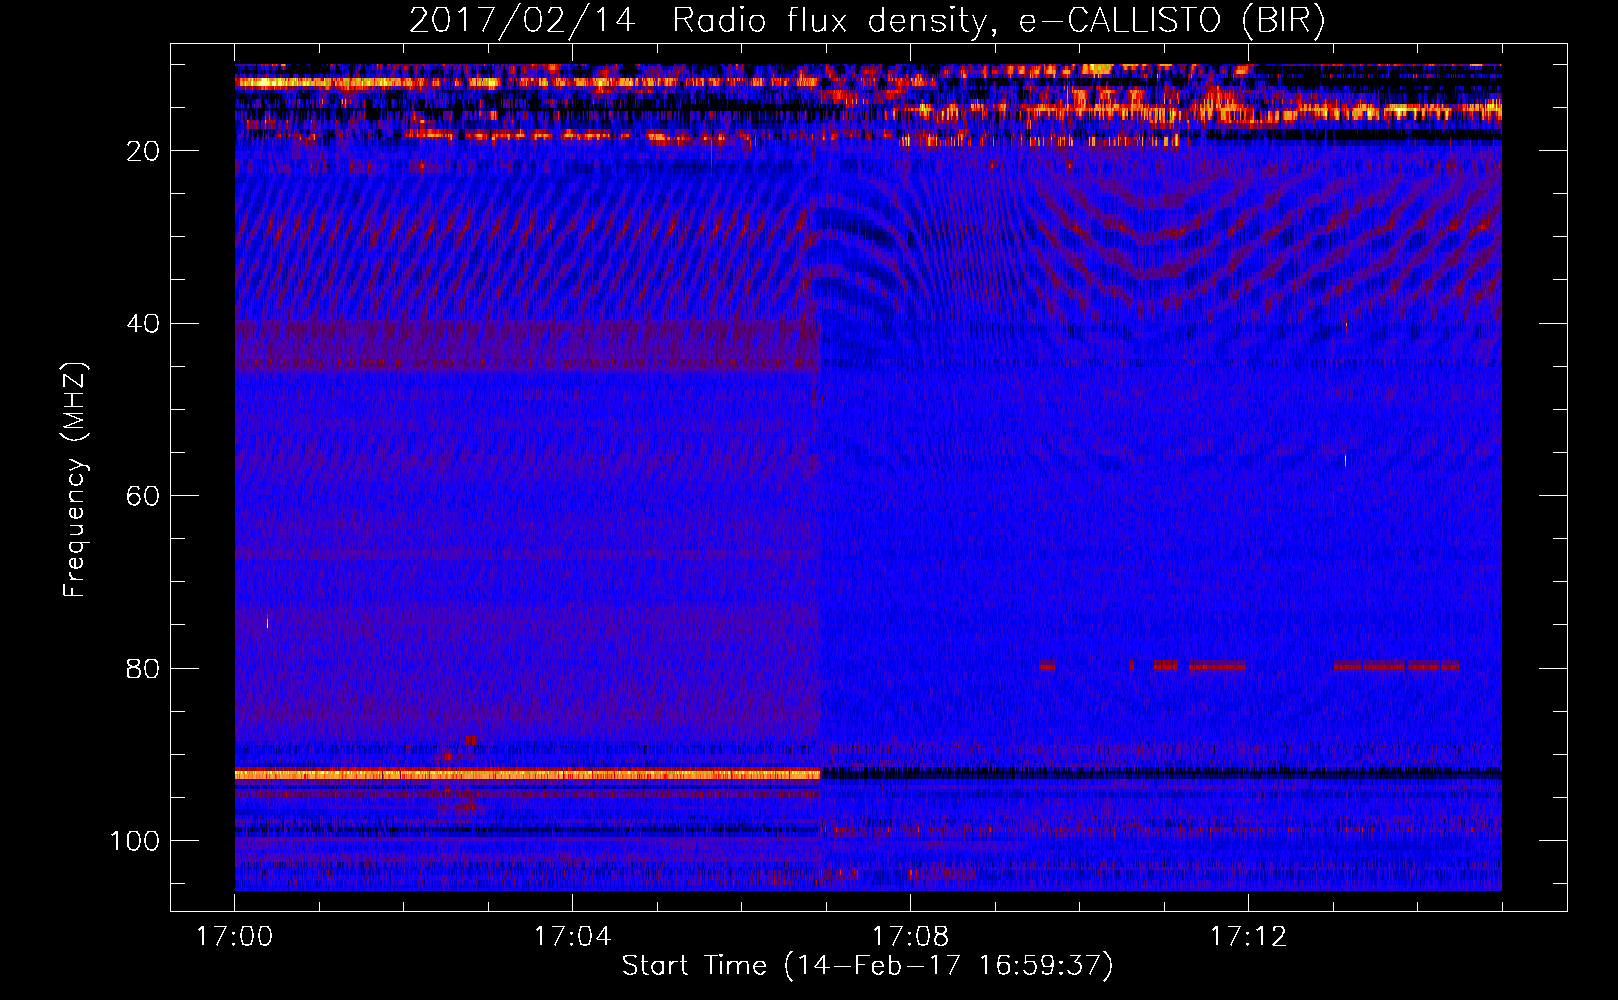Click the 17:04 time tick label

[x=572, y=937]
